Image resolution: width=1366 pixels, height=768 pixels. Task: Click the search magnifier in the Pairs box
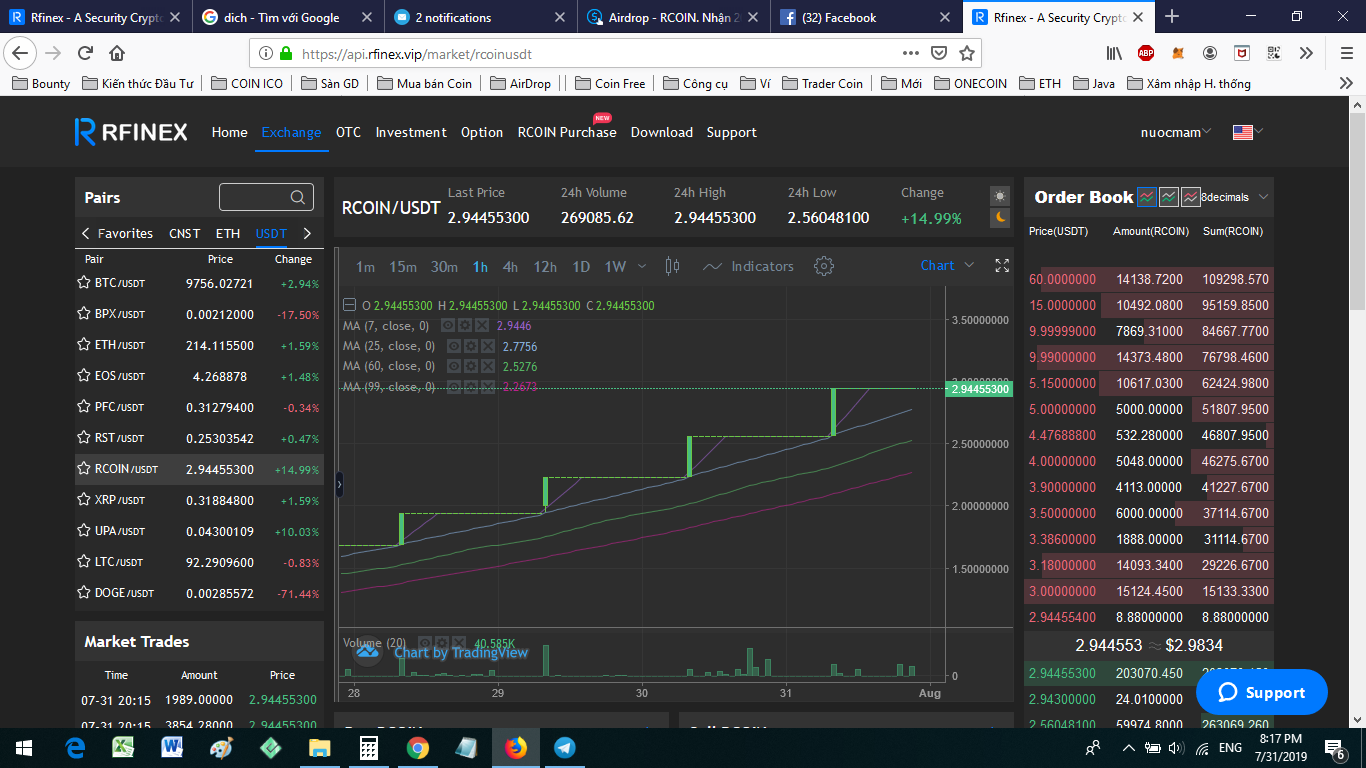pyautogui.click(x=298, y=198)
